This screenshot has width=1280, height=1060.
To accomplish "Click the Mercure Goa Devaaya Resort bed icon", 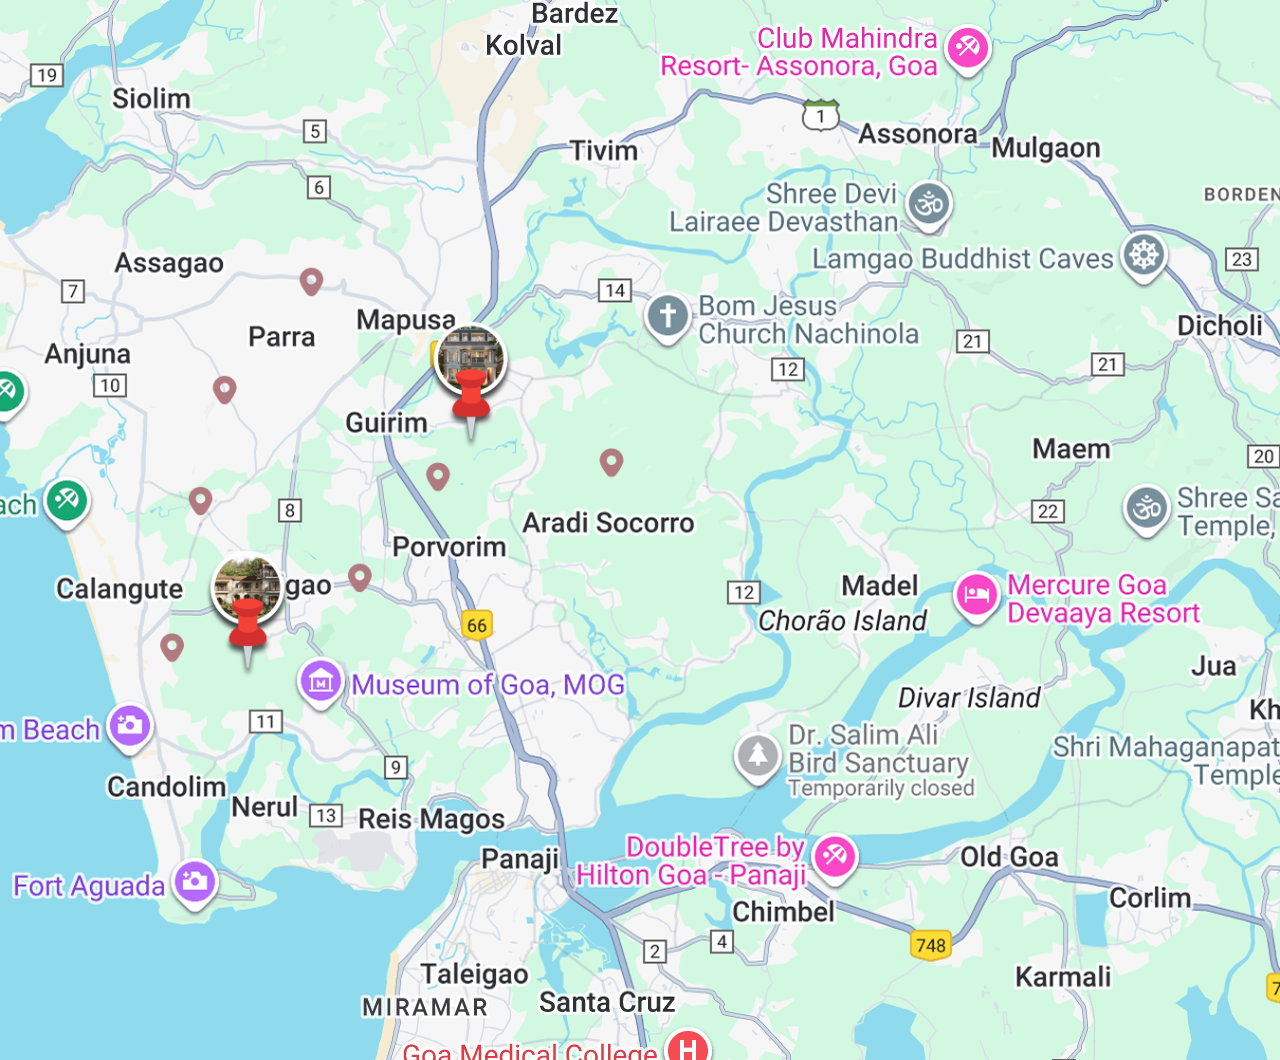I will tap(976, 597).
